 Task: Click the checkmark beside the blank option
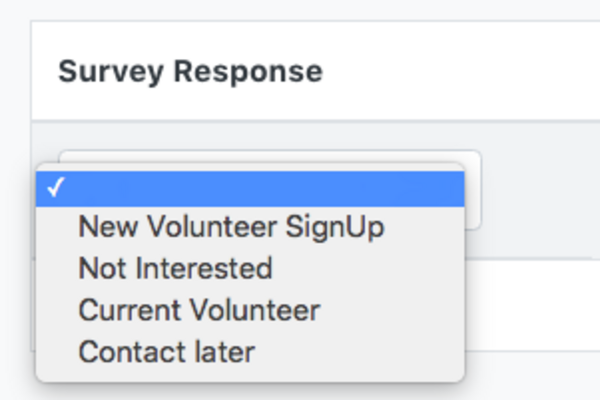point(48,188)
